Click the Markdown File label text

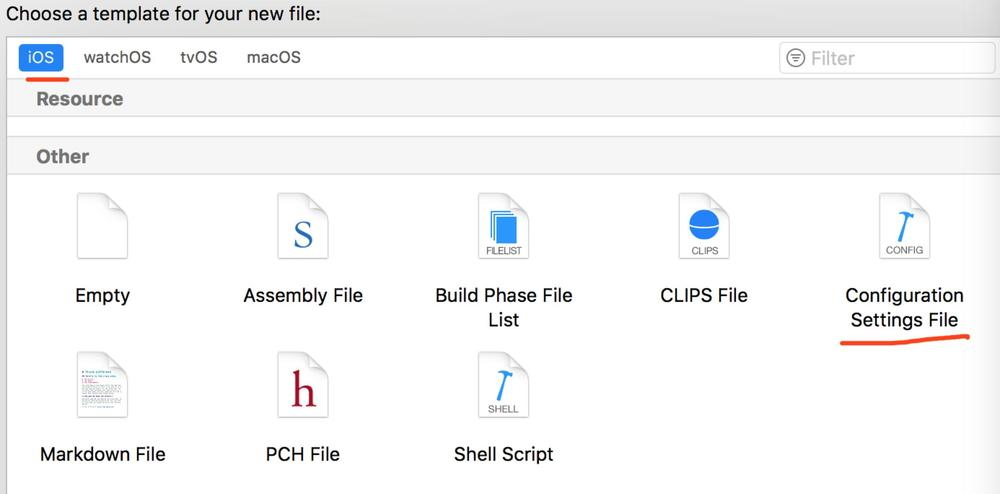[102, 454]
